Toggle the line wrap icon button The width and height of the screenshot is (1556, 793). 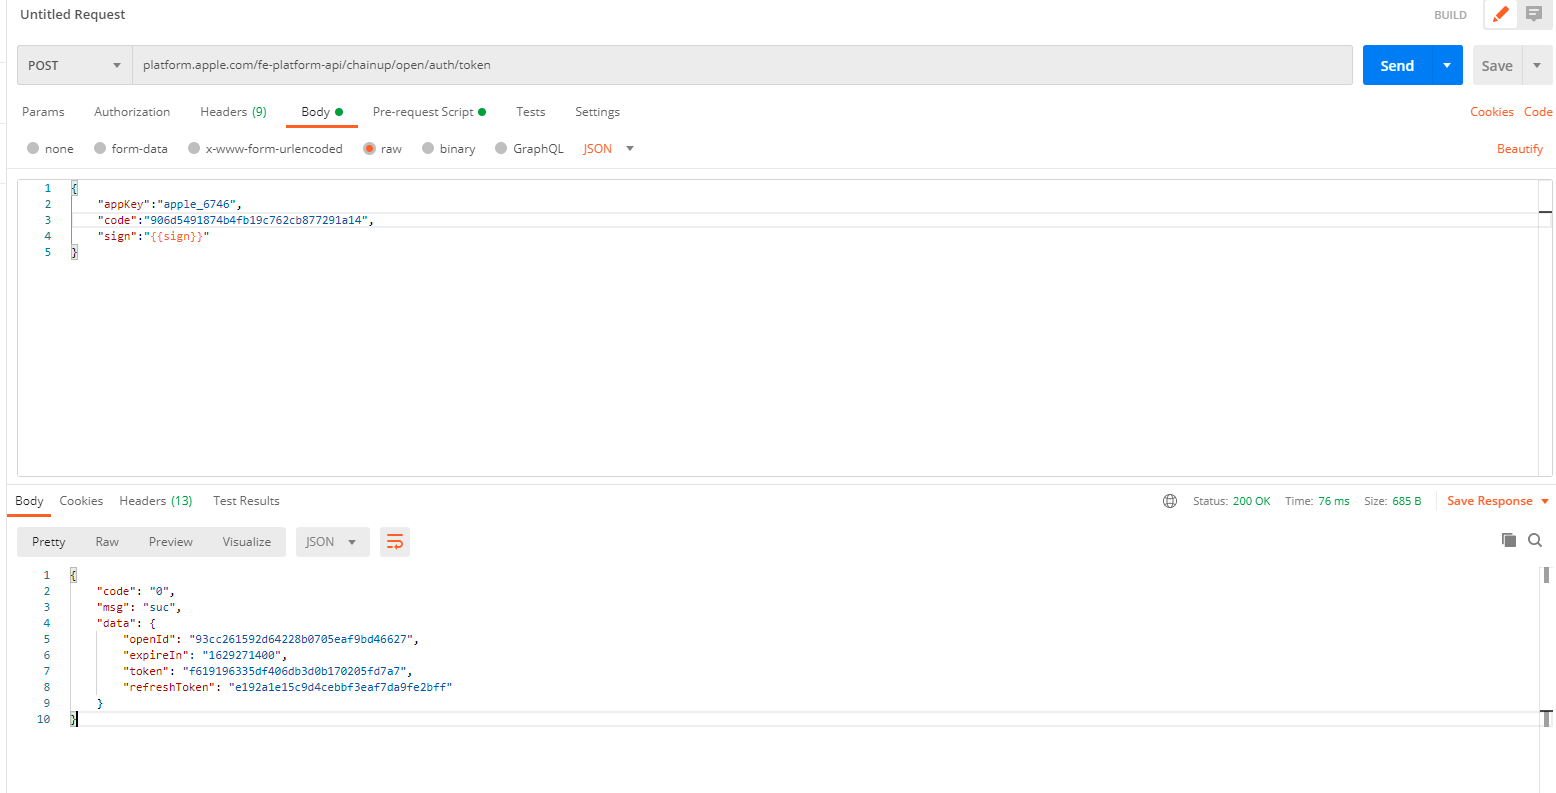click(395, 542)
